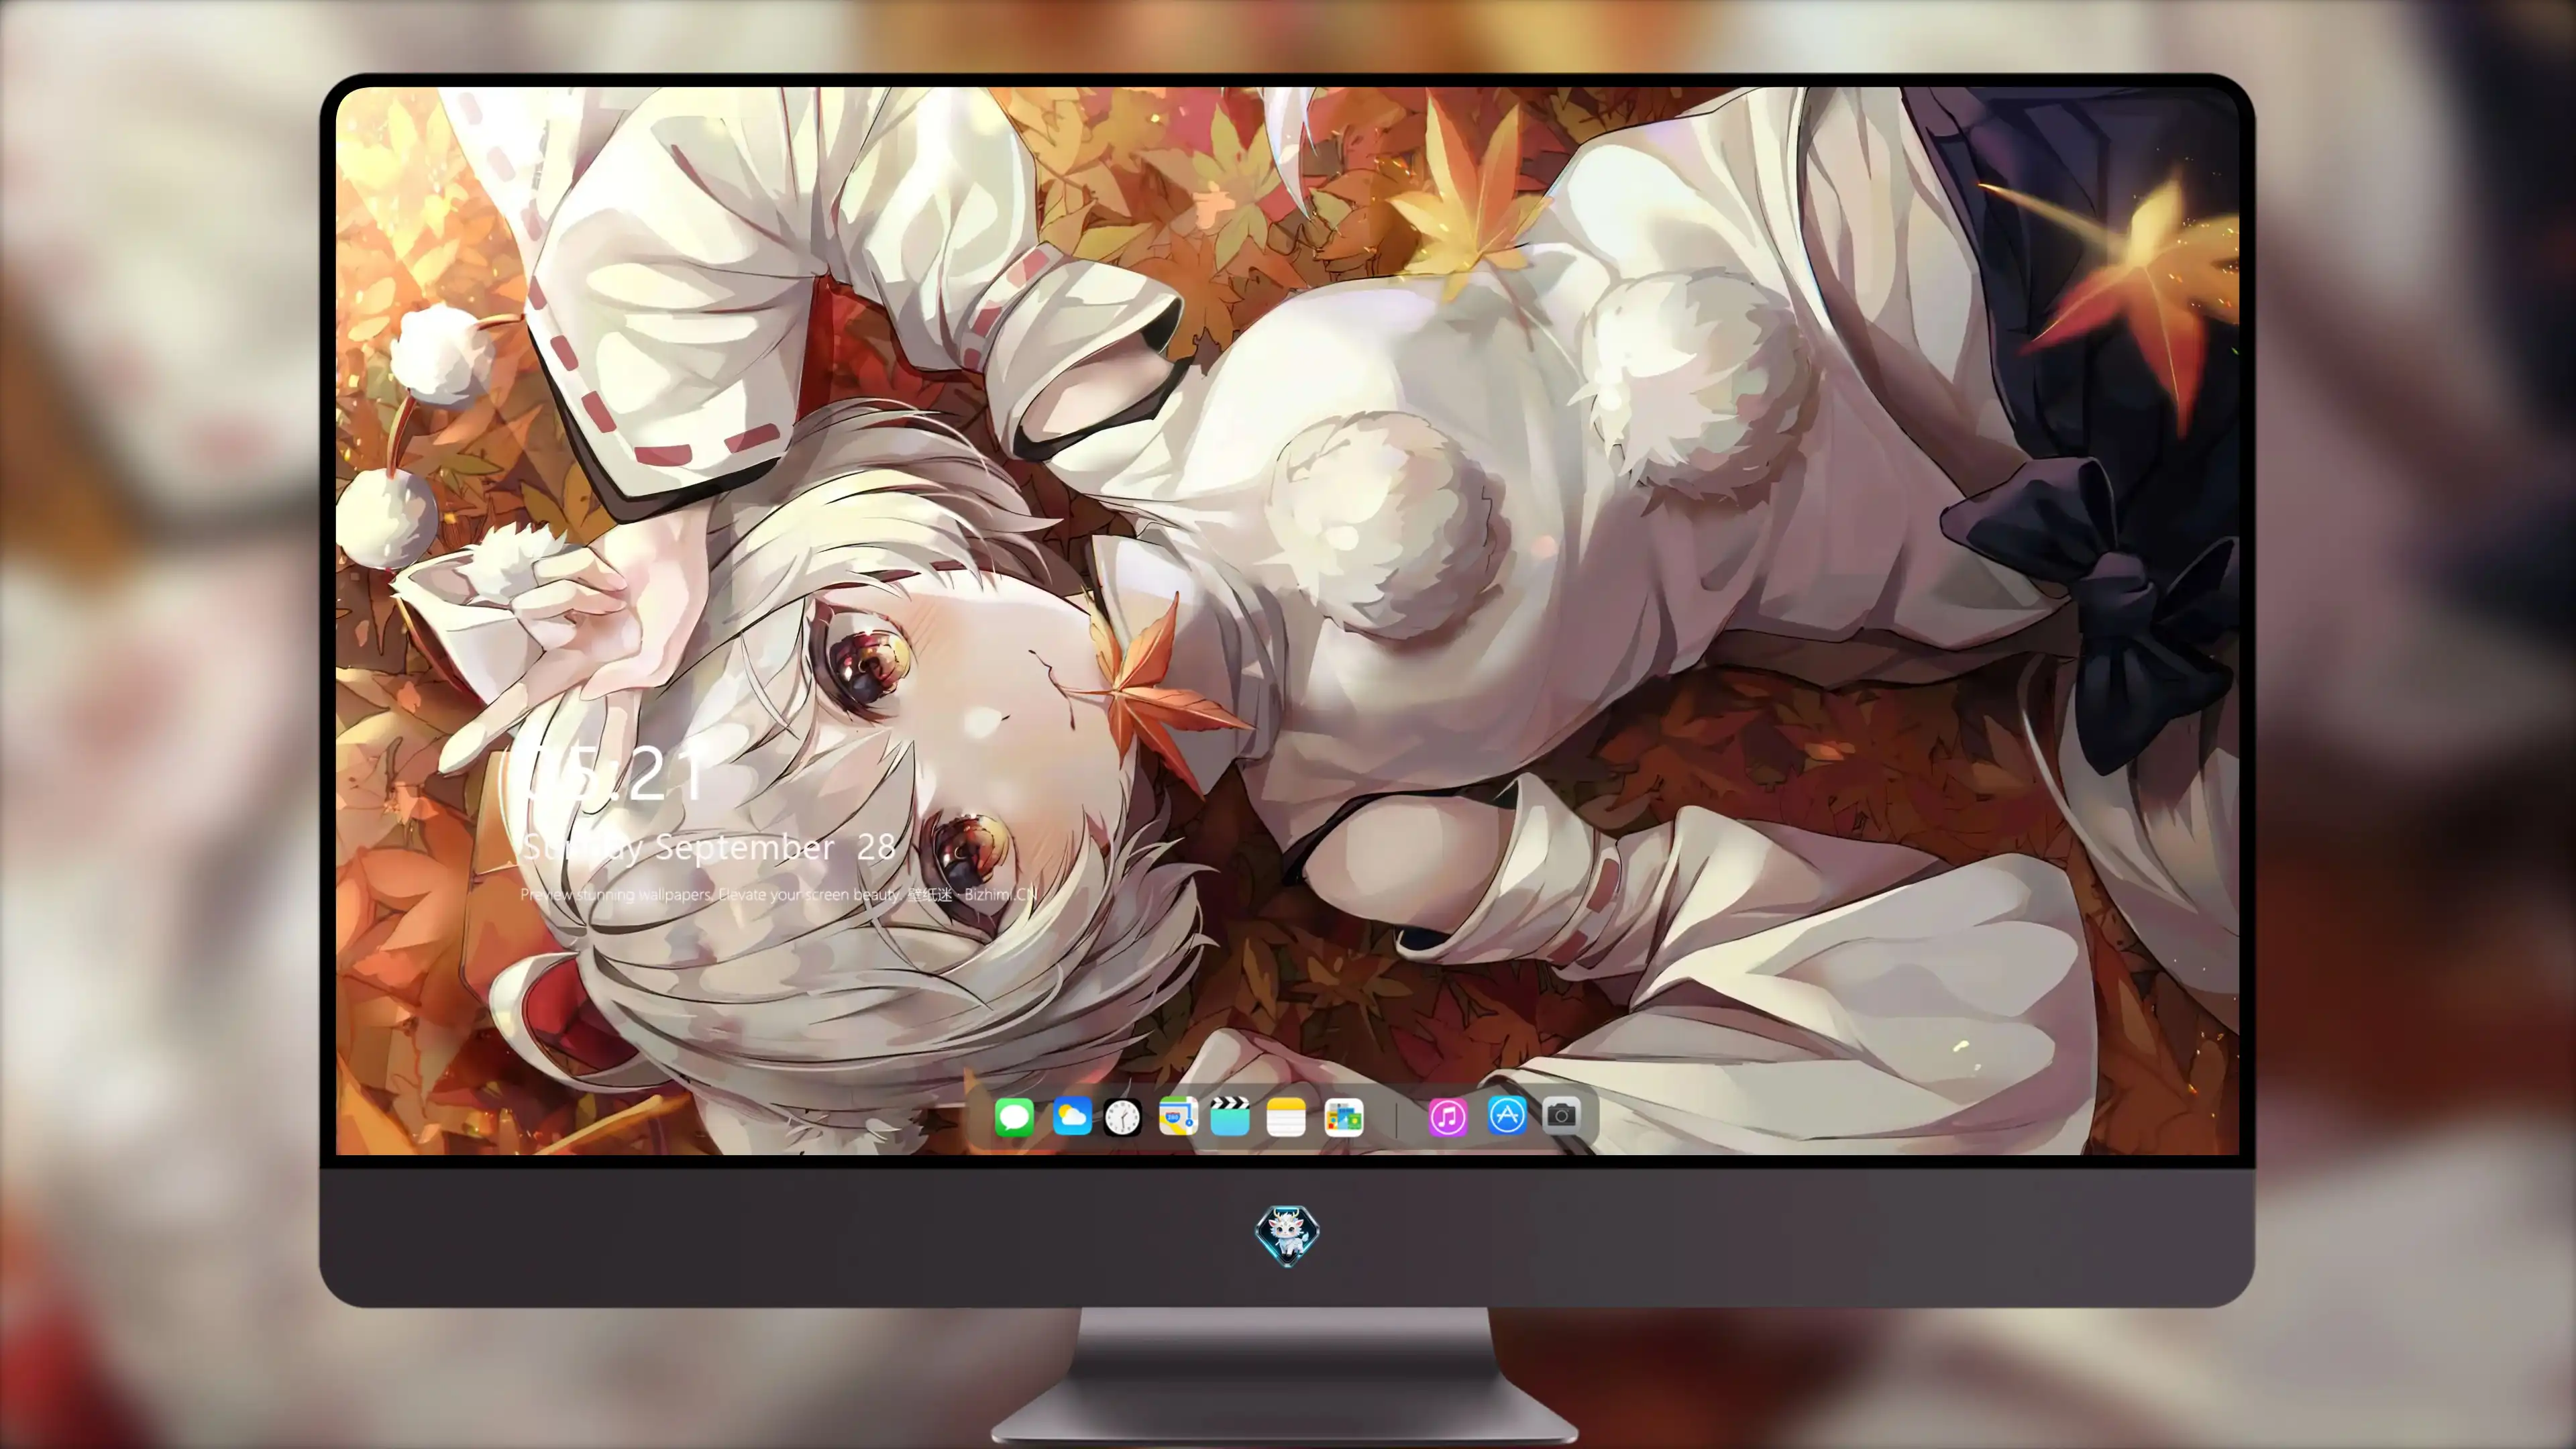
Task: Launch the pink iTunes Store music app
Action: (1448, 1117)
